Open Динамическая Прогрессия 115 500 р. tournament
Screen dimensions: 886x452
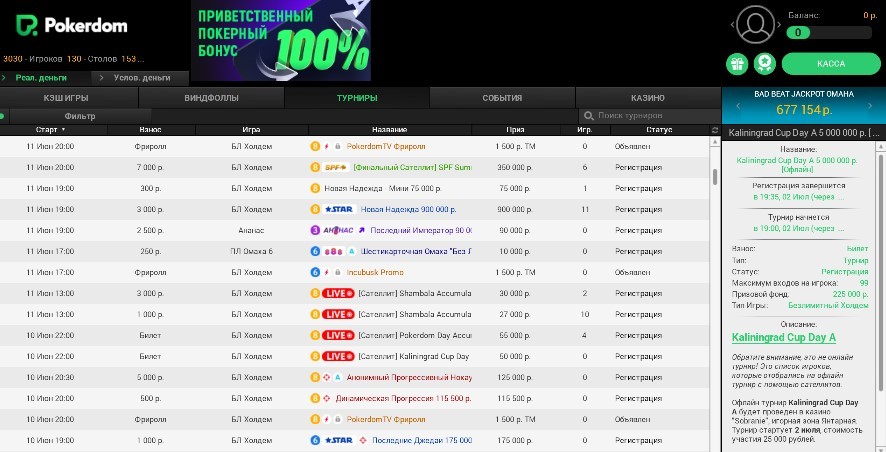[x=354, y=398]
